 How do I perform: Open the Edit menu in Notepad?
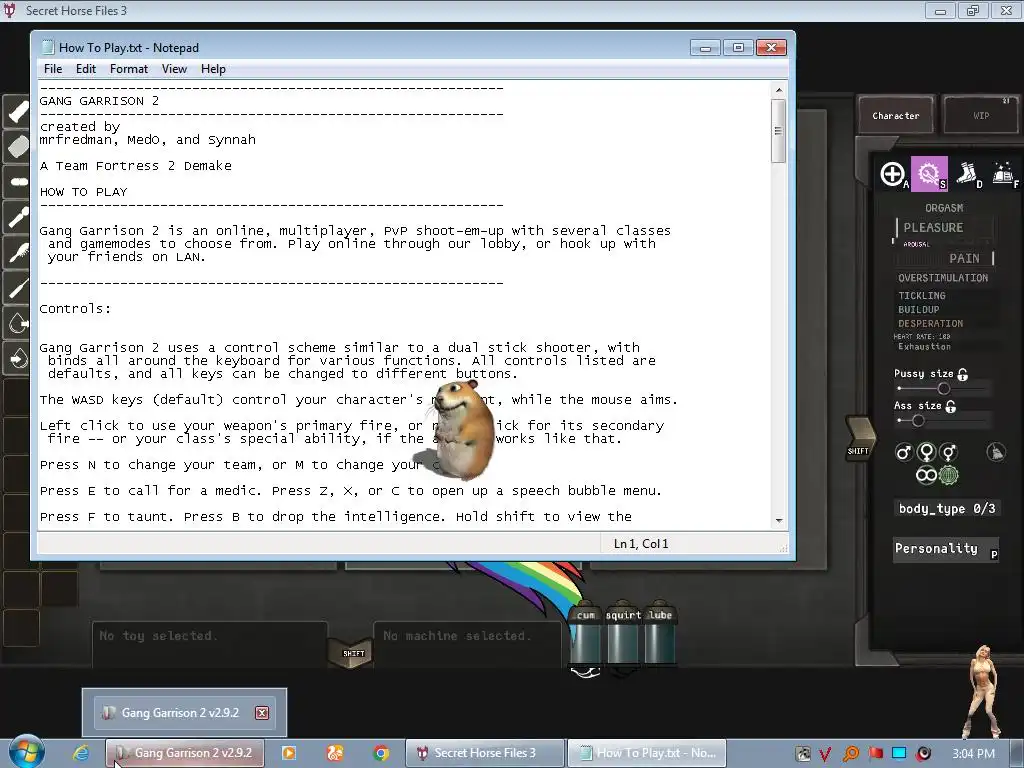pos(86,69)
